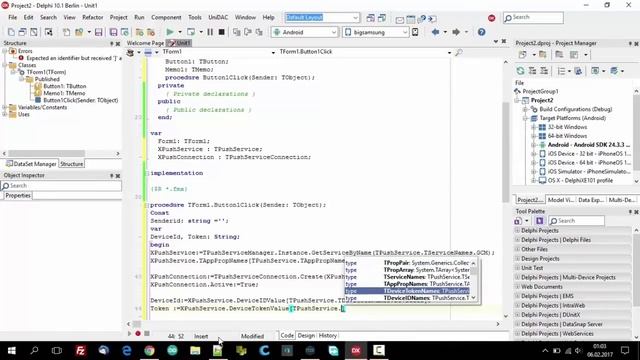Image resolution: width=640 pixels, height=360 pixels.
Task: Select the Delphi Projects | EMS palette category
Action: 547,296
